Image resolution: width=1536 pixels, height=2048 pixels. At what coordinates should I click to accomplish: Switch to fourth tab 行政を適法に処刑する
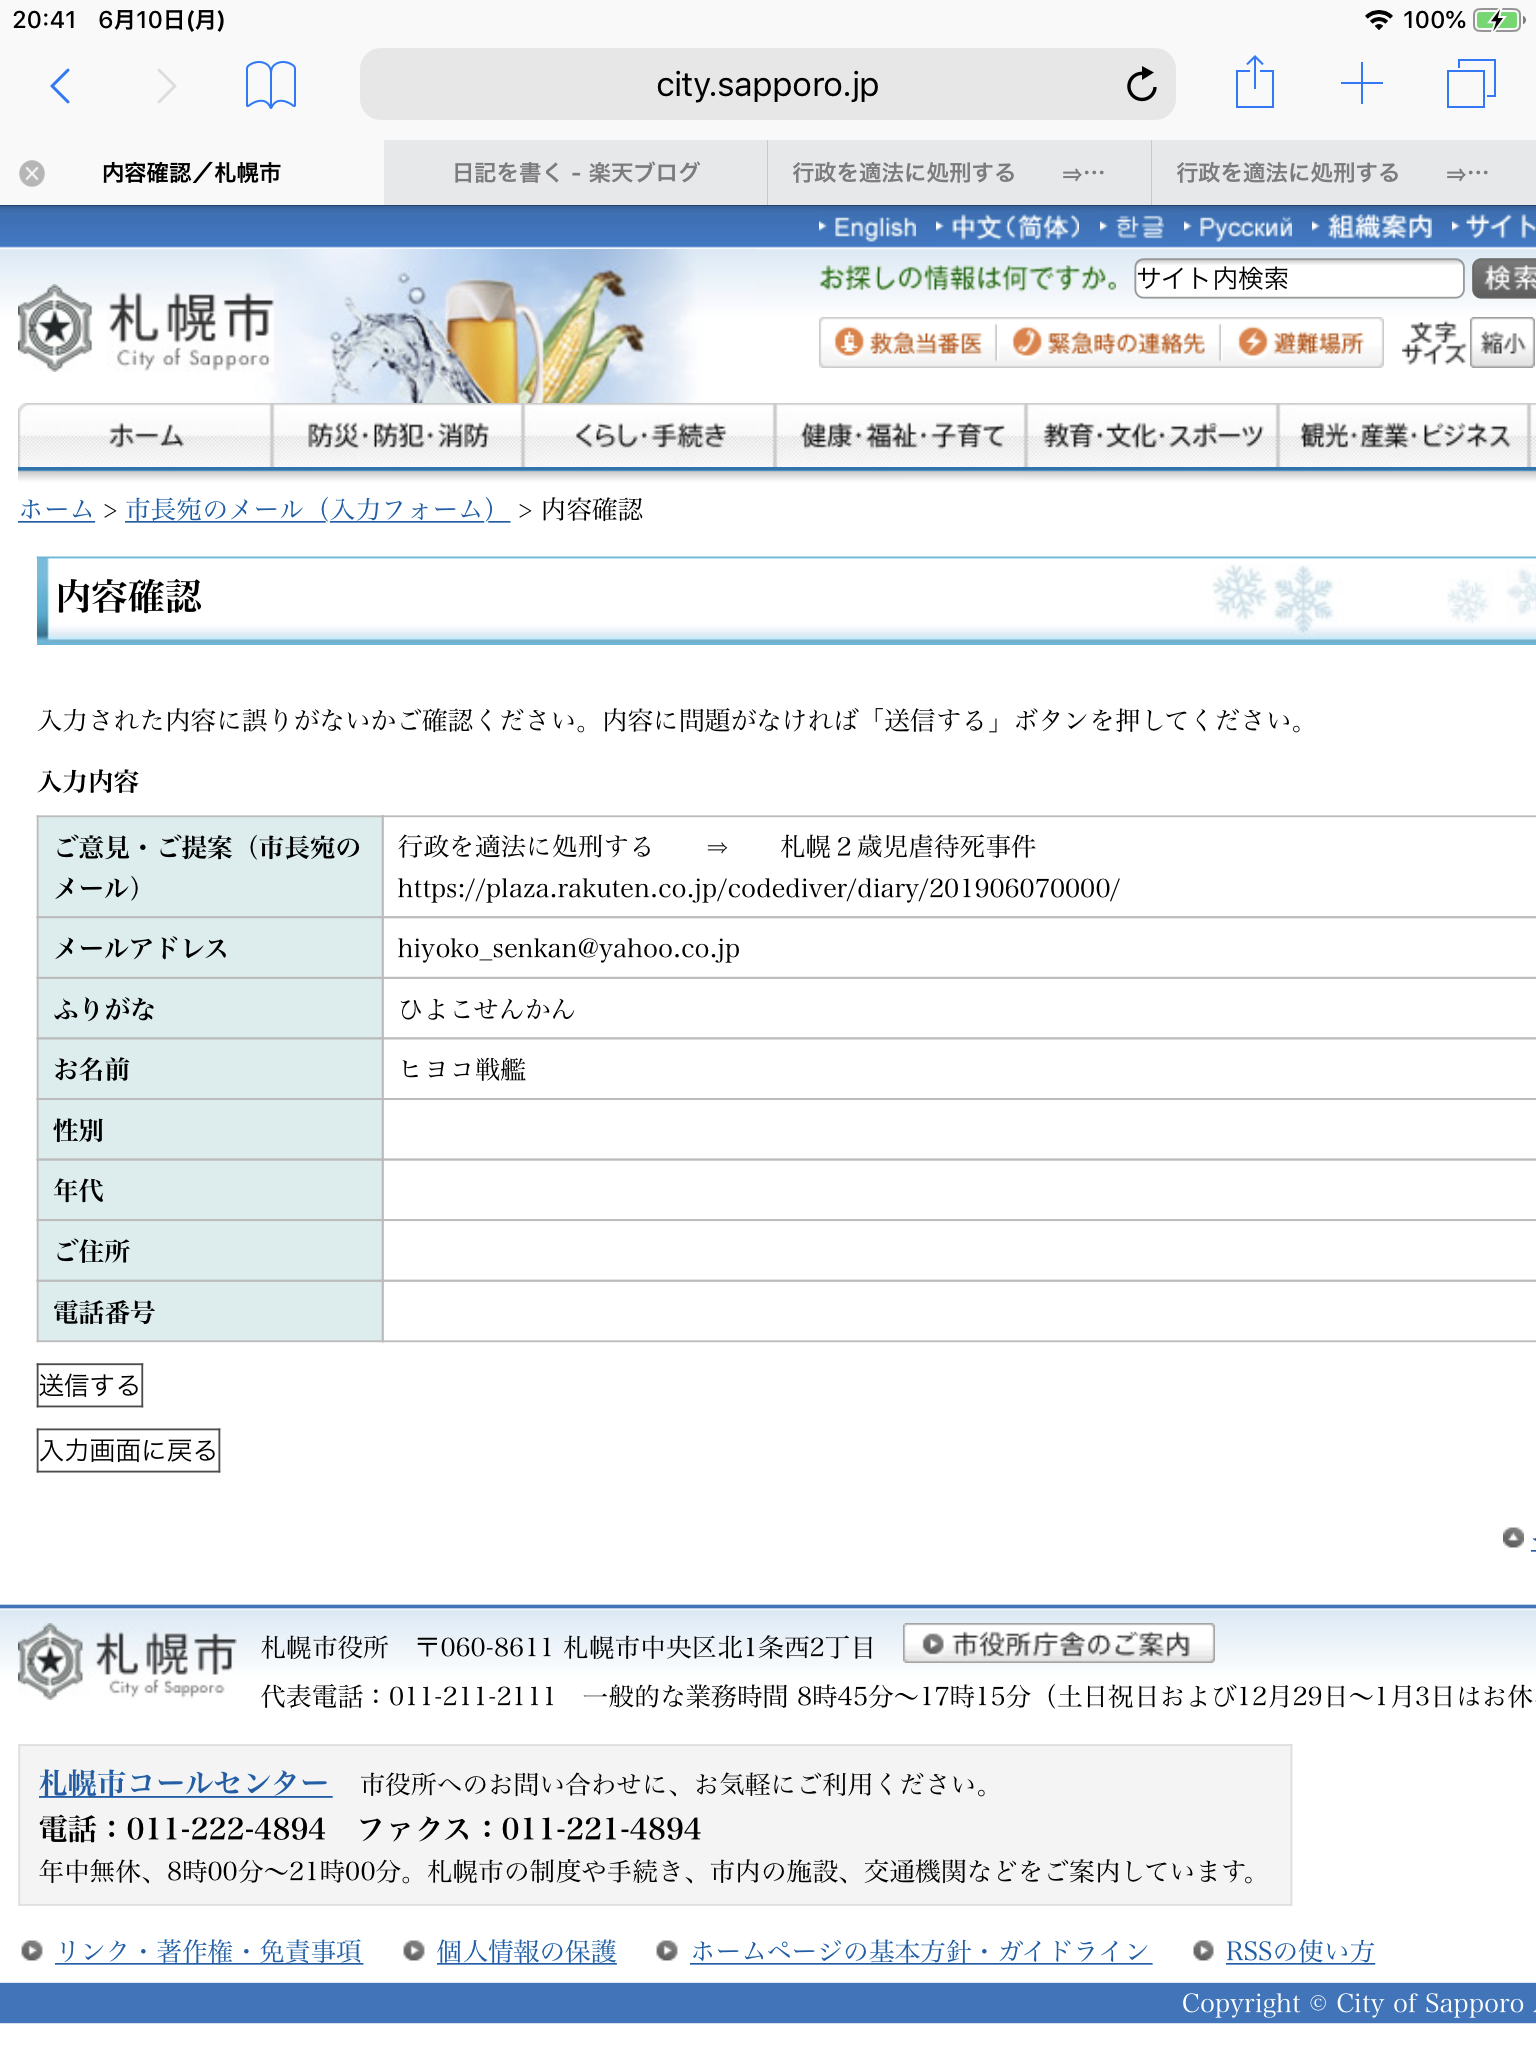tap(1343, 173)
